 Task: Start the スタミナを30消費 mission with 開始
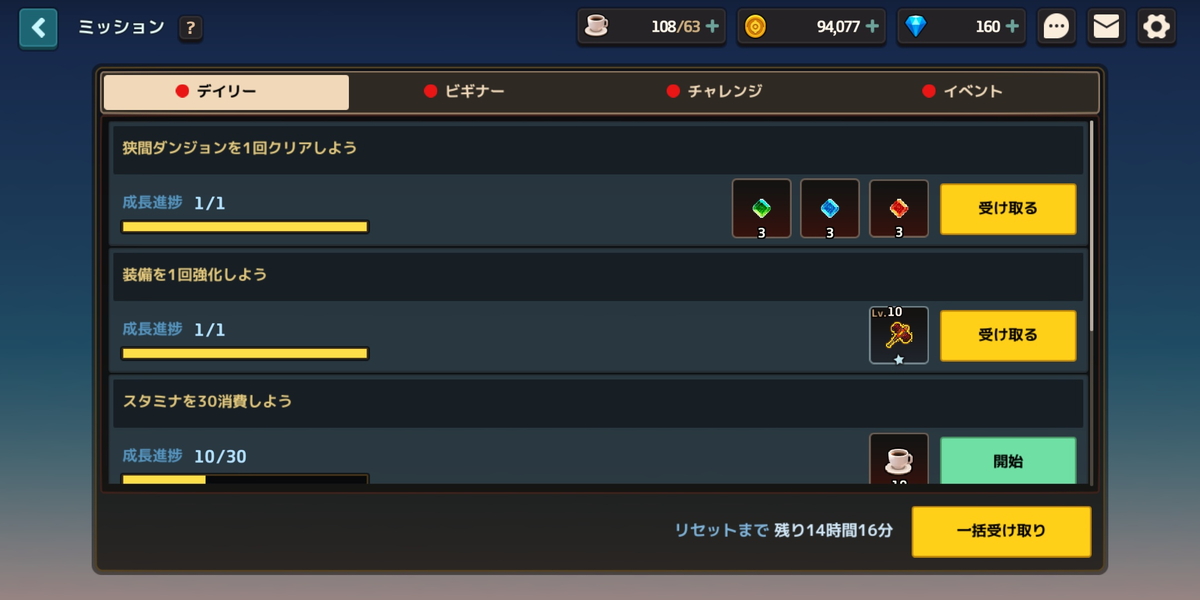pos(1008,461)
